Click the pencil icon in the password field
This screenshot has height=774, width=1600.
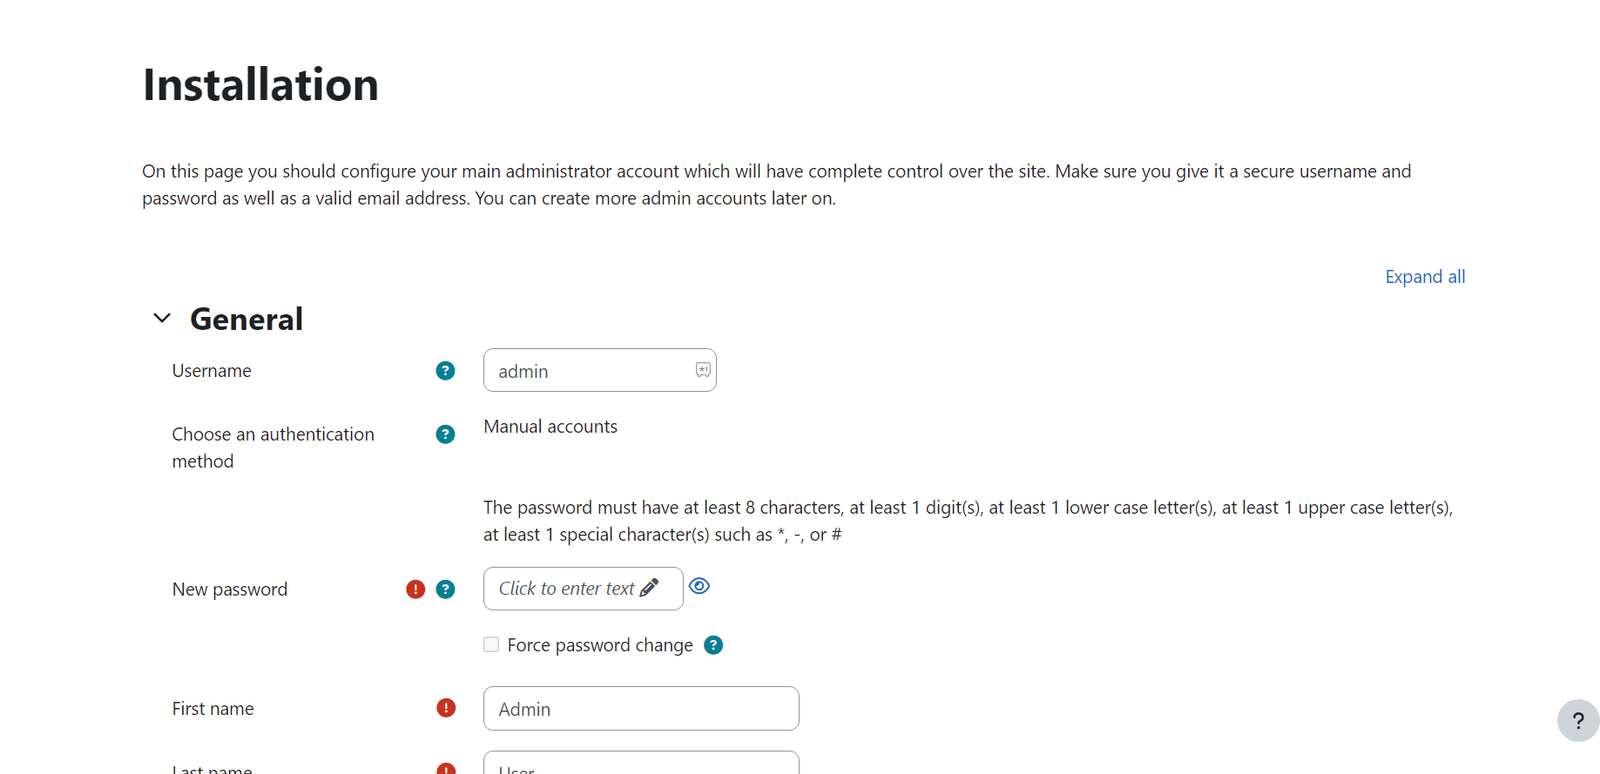(649, 588)
